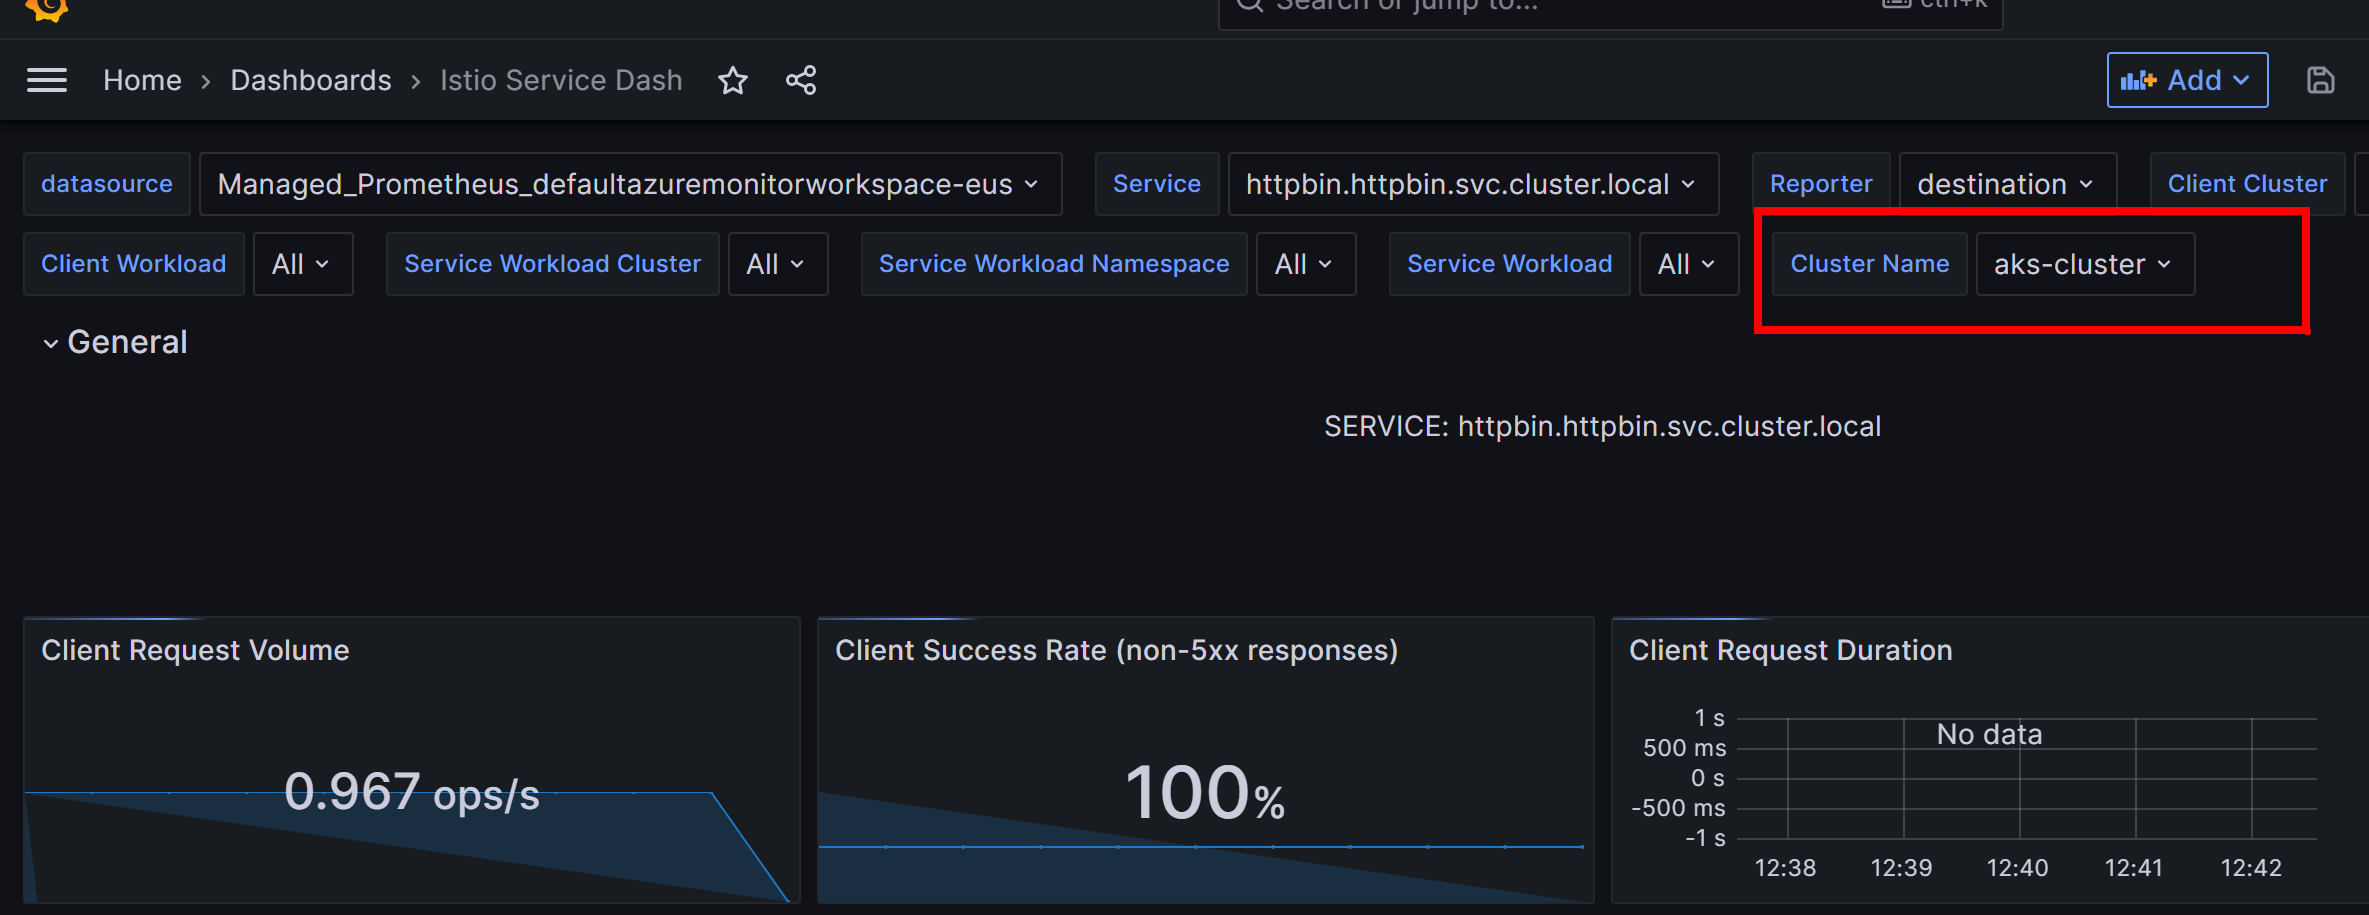Select the Cluster Name aks-cluster dropdown

click(x=2084, y=264)
